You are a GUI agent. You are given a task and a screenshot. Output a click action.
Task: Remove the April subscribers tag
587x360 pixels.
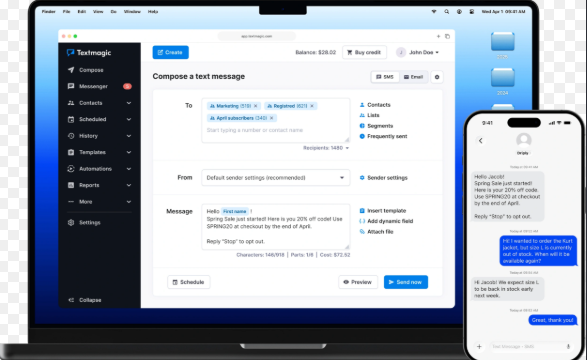[x=272, y=118]
